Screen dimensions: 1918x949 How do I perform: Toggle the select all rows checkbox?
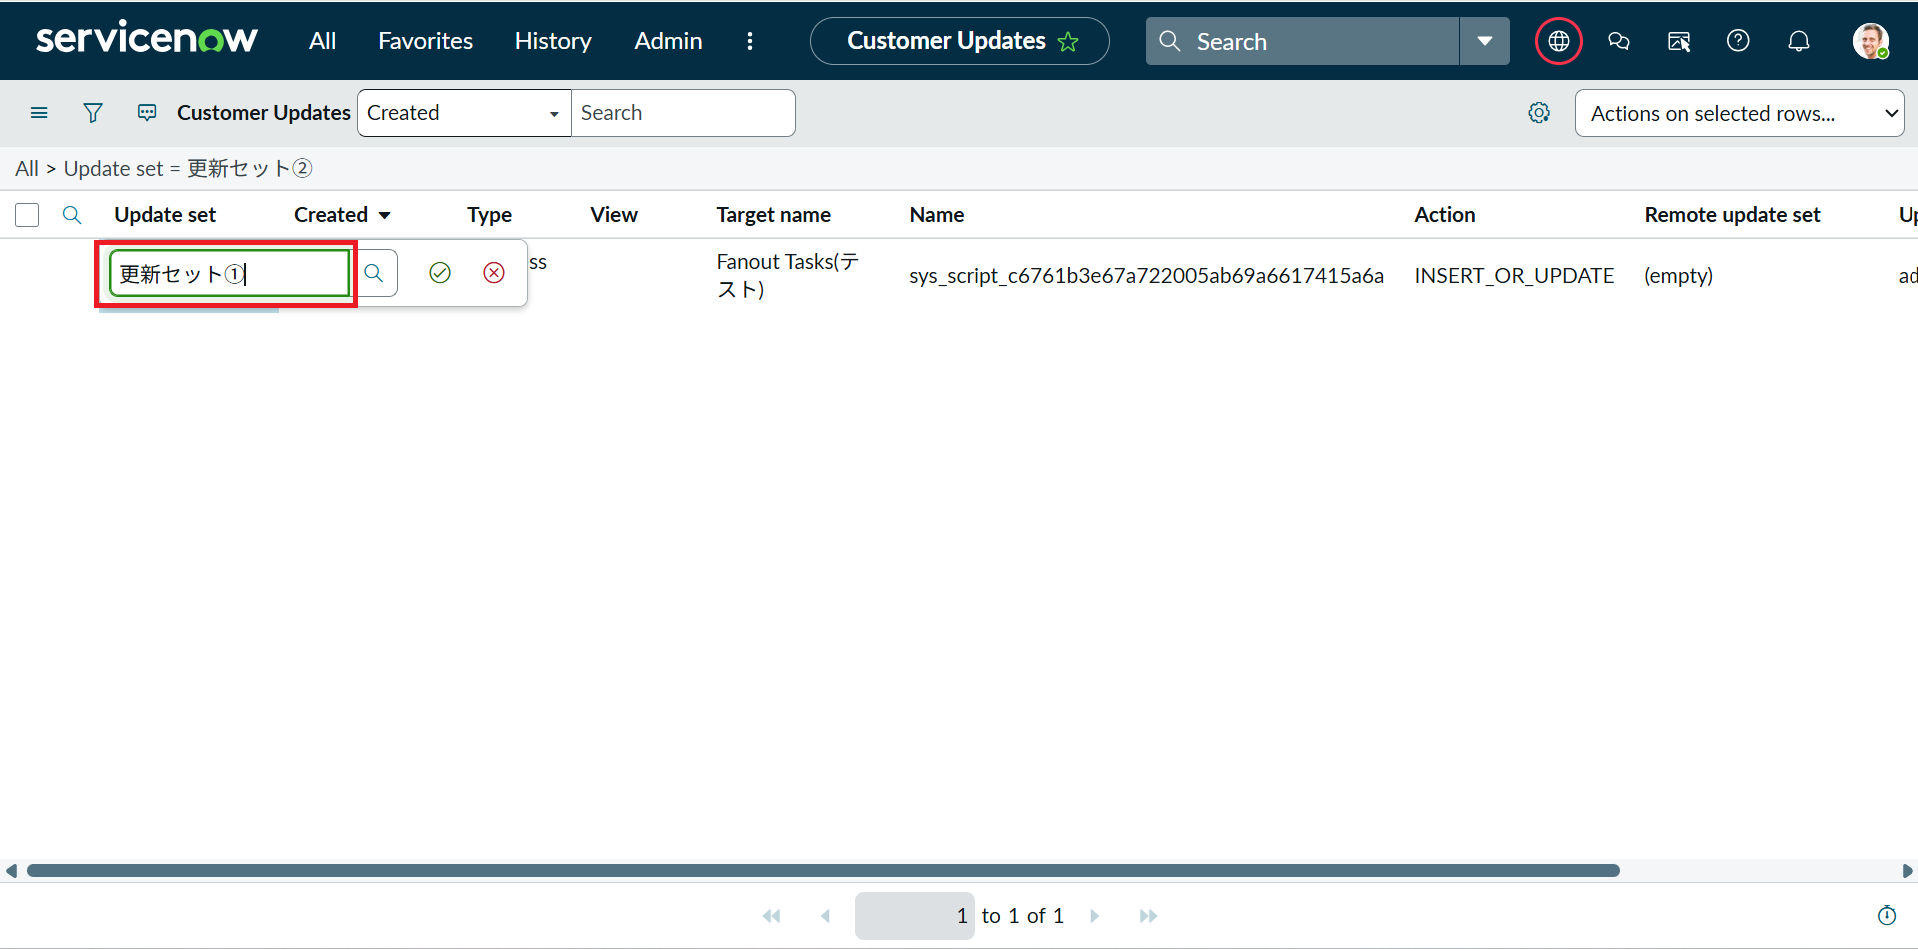tap(27, 215)
